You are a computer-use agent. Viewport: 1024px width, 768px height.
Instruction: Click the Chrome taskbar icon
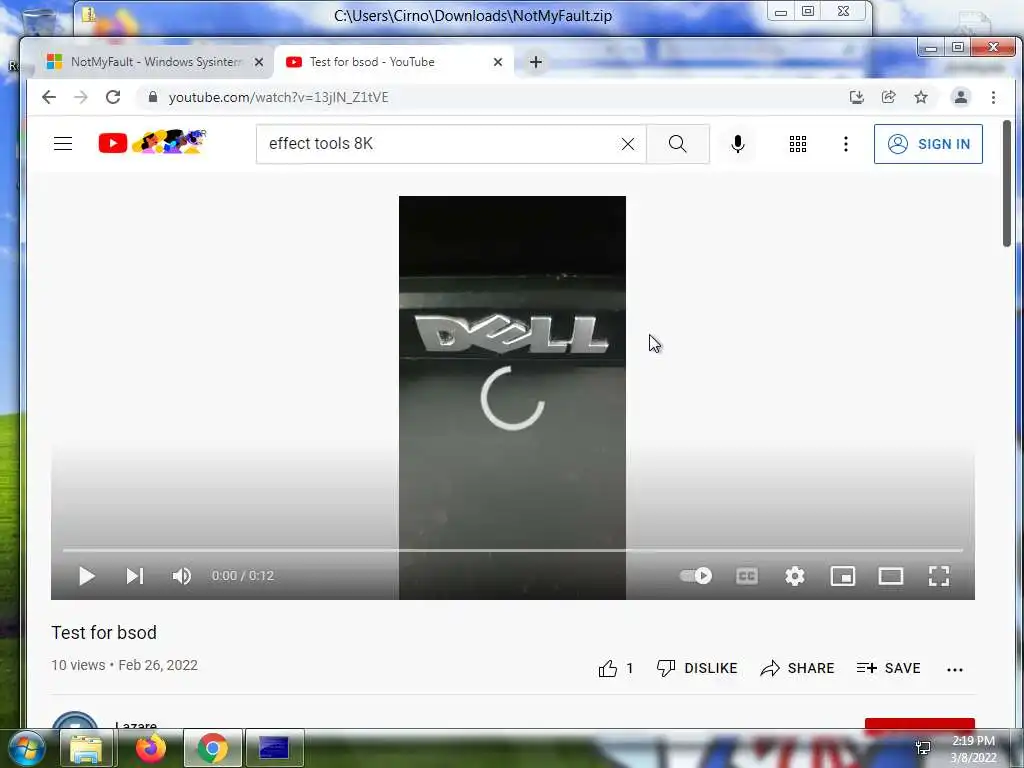click(x=213, y=748)
